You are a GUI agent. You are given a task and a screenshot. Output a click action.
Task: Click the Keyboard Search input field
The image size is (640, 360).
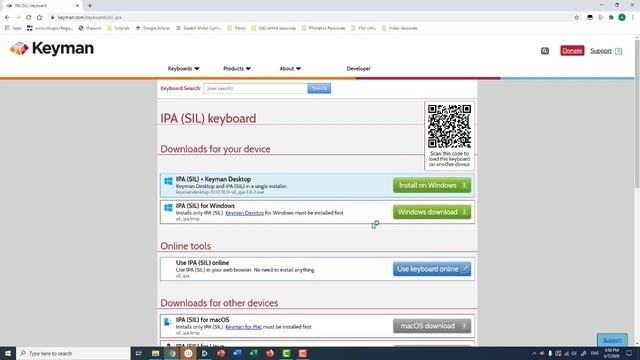(x=255, y=88)
